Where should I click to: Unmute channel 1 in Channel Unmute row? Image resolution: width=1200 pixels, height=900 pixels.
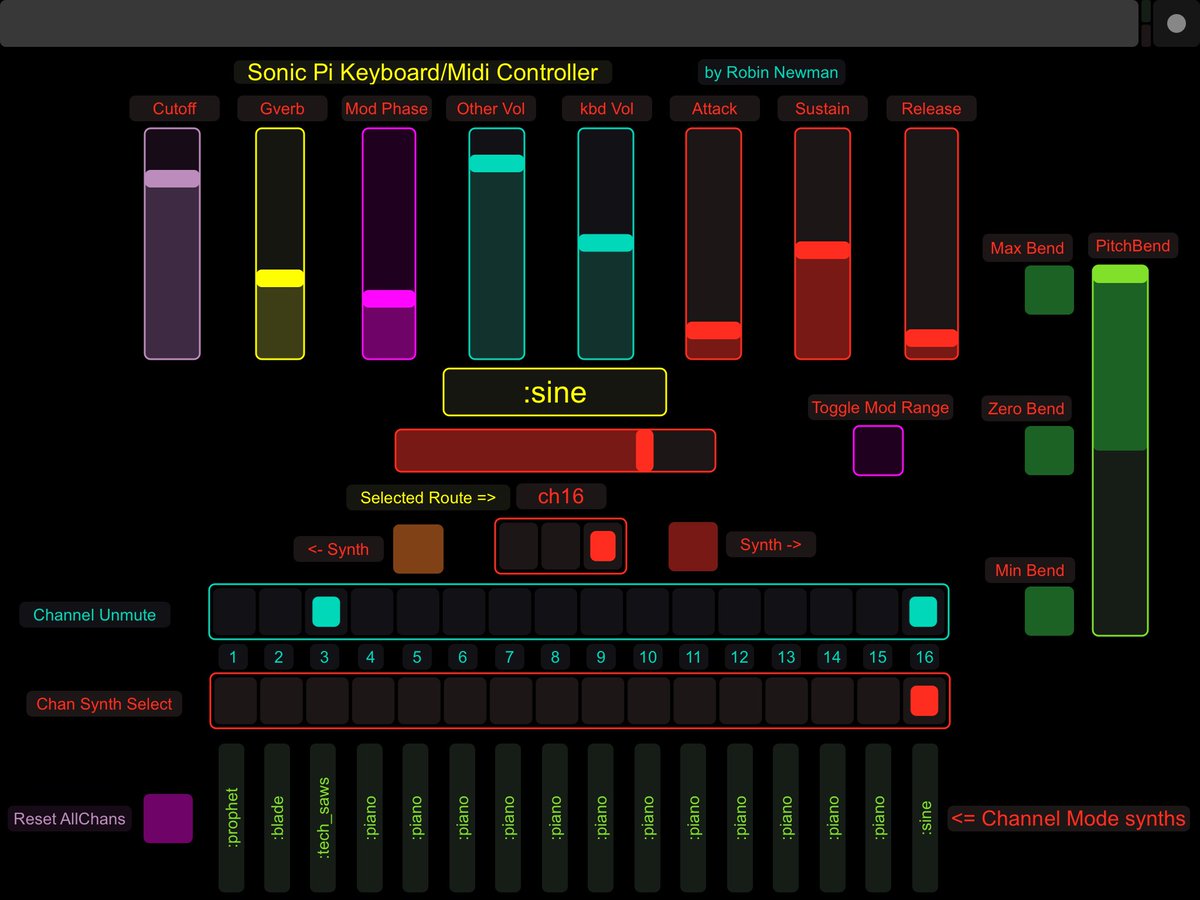(x=234, y=612)
